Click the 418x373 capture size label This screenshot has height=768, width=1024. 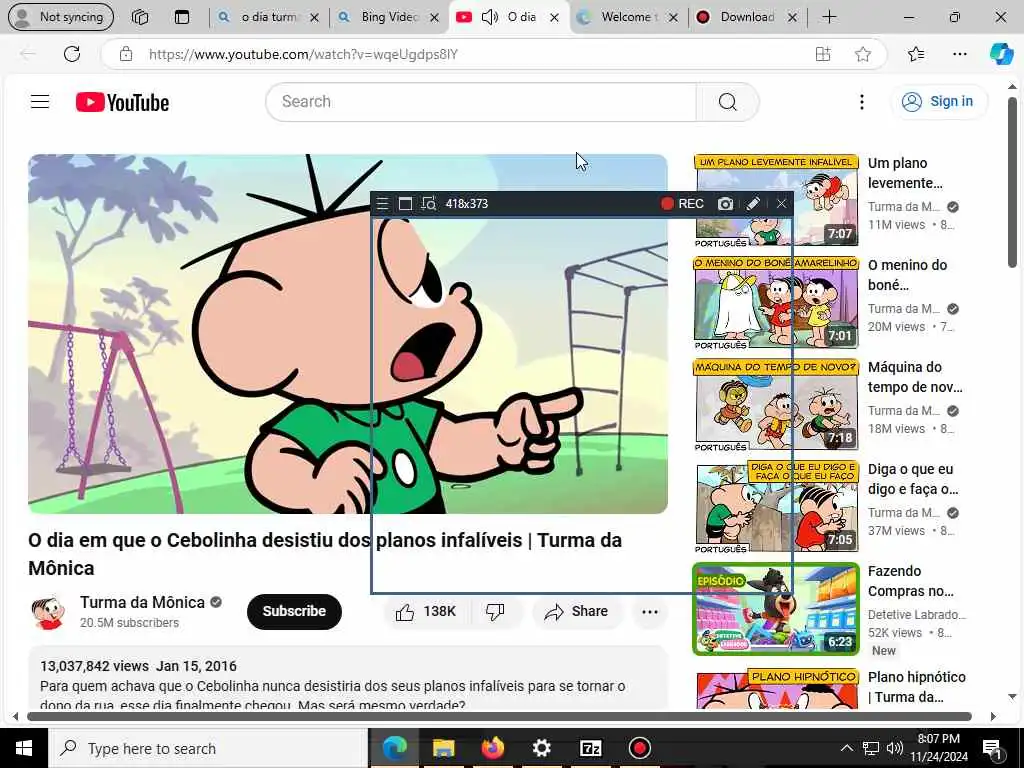click(x=467, y=204)
